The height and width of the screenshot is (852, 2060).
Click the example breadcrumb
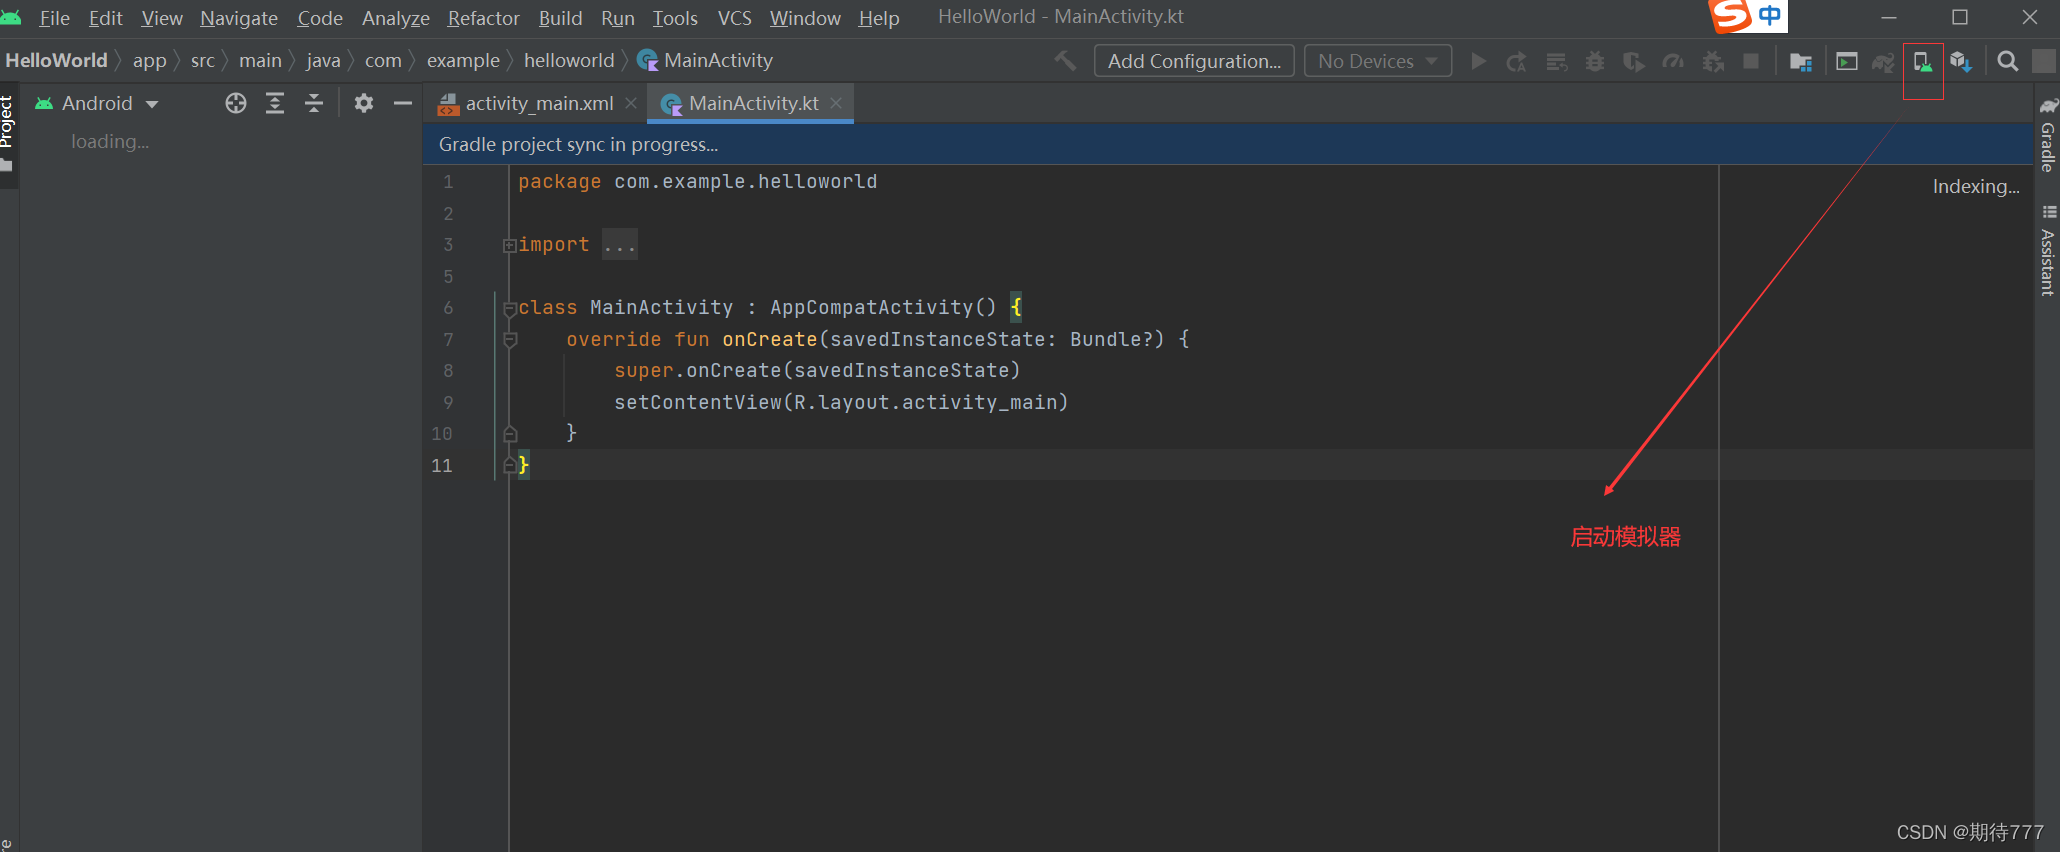[x=463, y=60]
